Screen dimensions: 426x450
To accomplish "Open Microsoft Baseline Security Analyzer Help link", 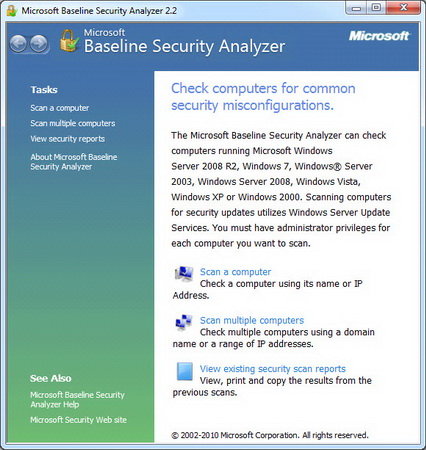I will tap(77, 399).
